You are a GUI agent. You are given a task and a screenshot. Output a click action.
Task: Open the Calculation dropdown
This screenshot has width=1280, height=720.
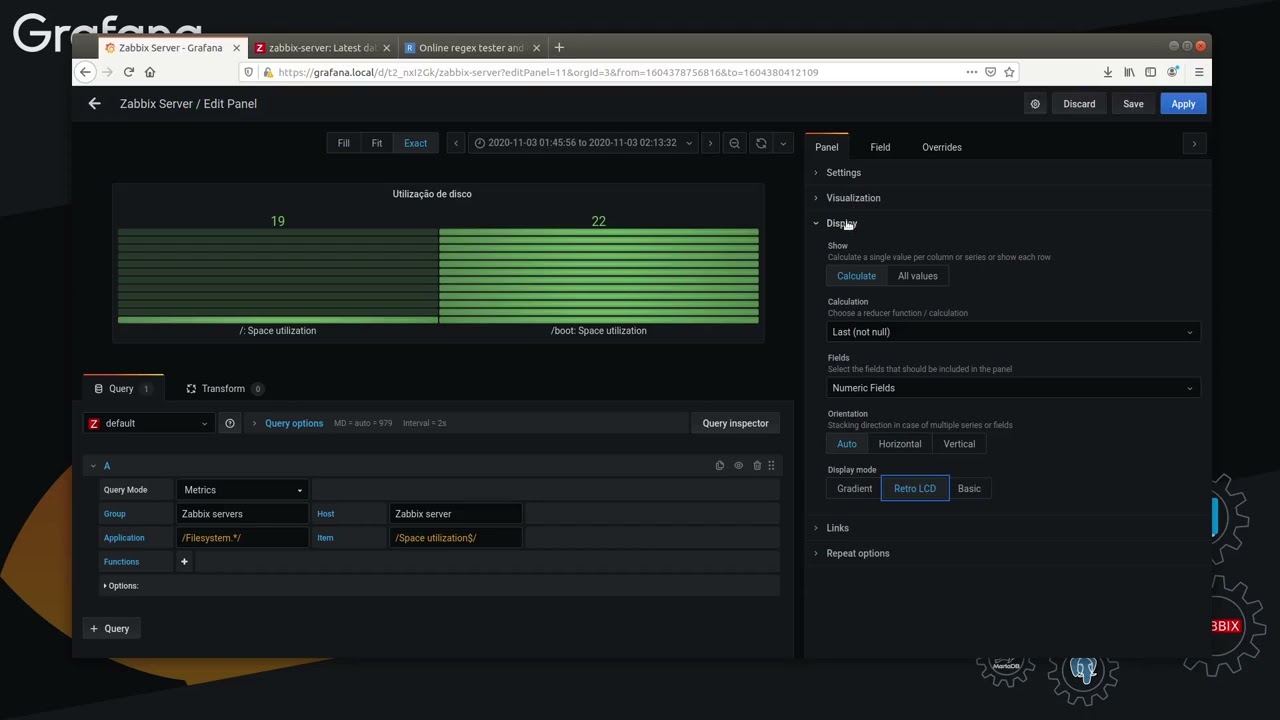point(1014,332)
